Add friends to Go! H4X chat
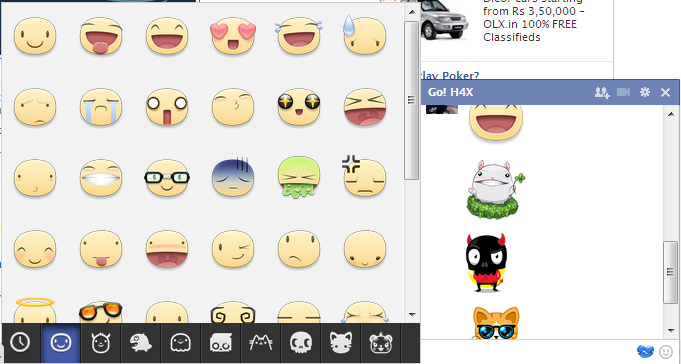This screenshot has width=681, height=364. [602, 92]
